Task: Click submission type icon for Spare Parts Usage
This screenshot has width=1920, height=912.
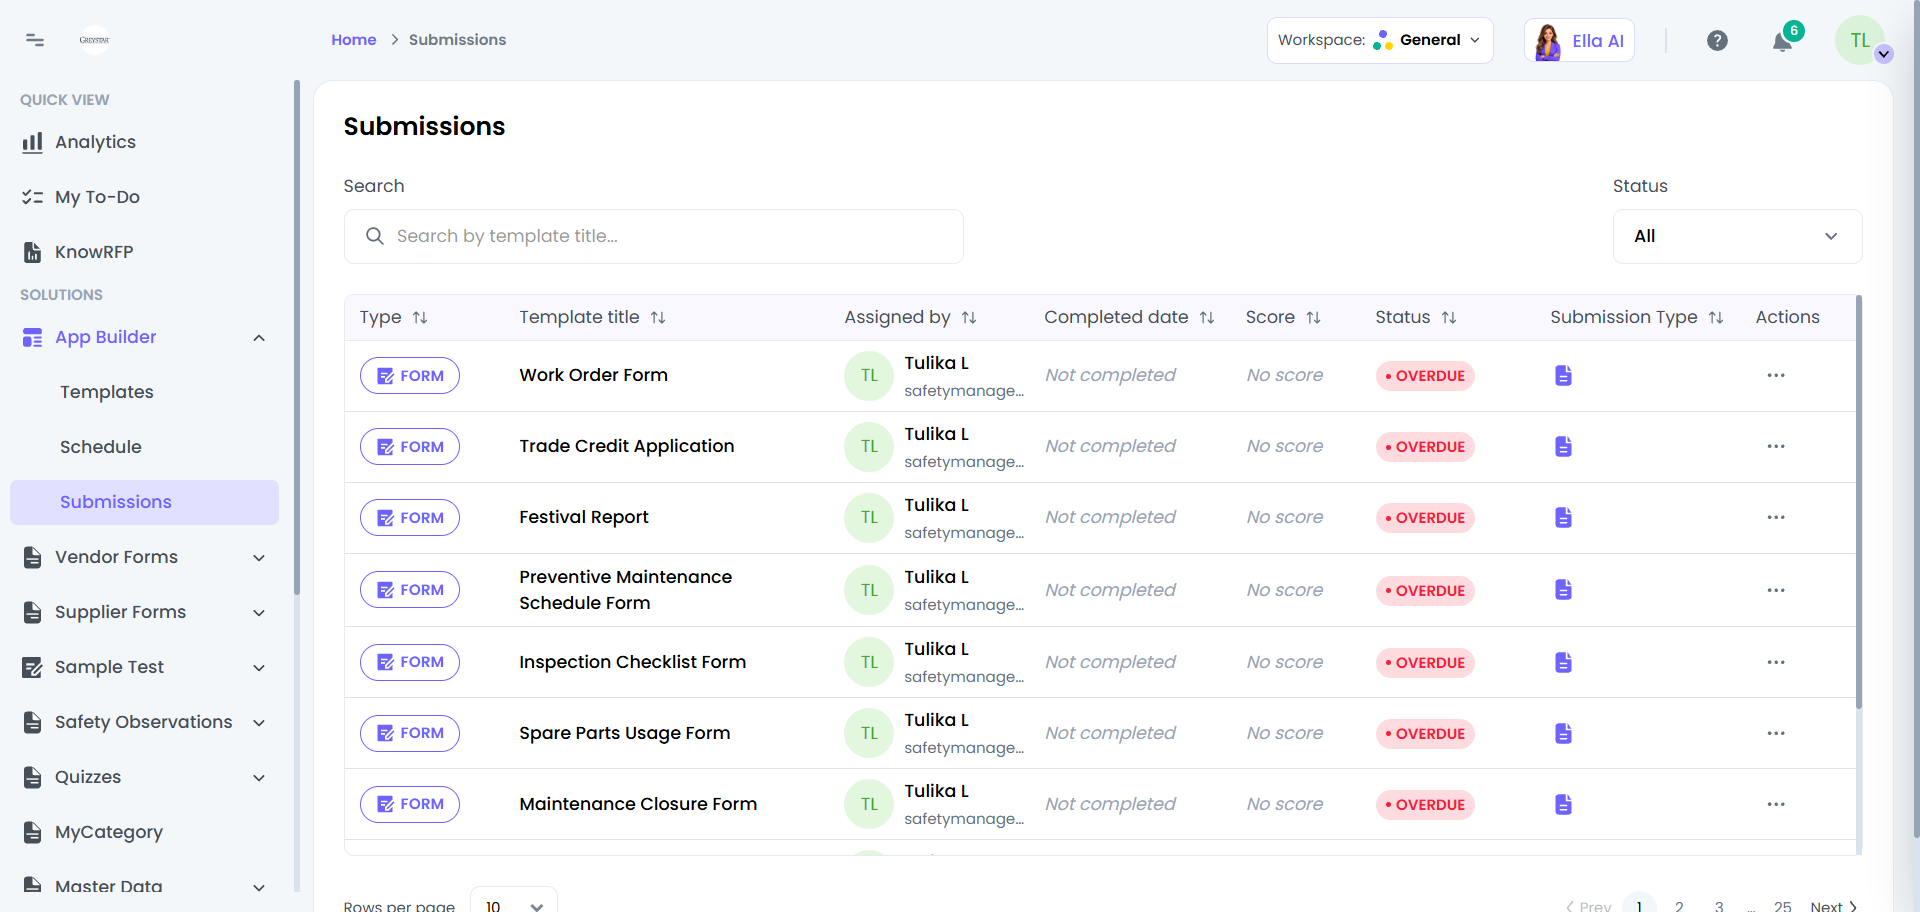Action: coord(1563,733)
